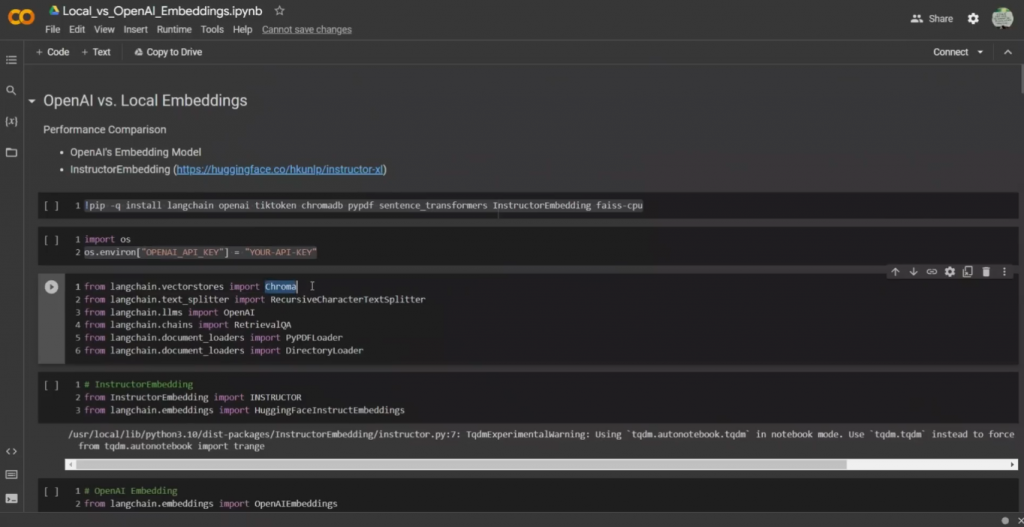Run the import os cell bracket
Image resolution: width=1024 pixels, height=527 pixels.
(51, 240)
